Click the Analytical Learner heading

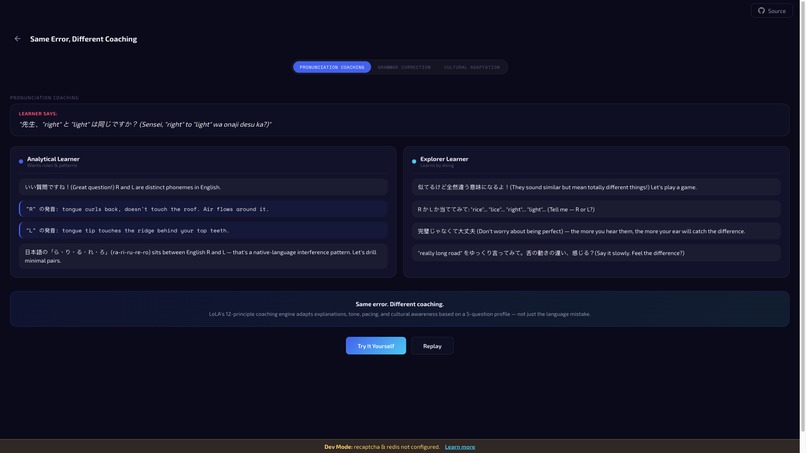[53, 159]
